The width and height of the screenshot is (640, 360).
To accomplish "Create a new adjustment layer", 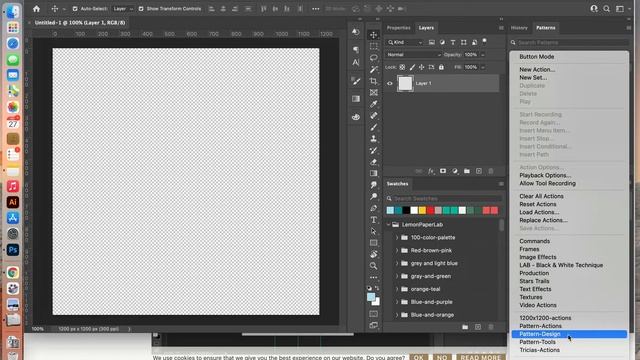I will [455, 171].
